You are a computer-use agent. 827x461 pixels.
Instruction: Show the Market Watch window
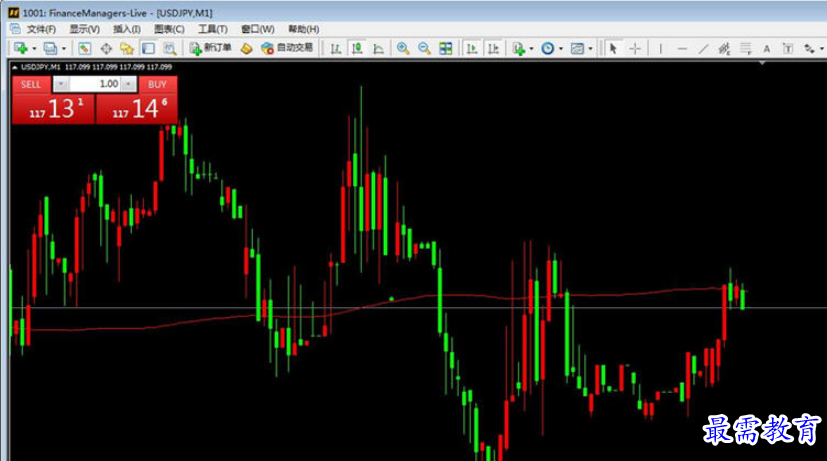pos(84,49)
